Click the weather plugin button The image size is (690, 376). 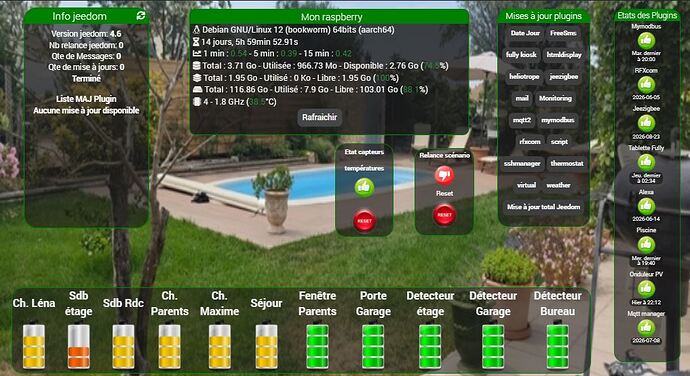click(x=558, y=185)
